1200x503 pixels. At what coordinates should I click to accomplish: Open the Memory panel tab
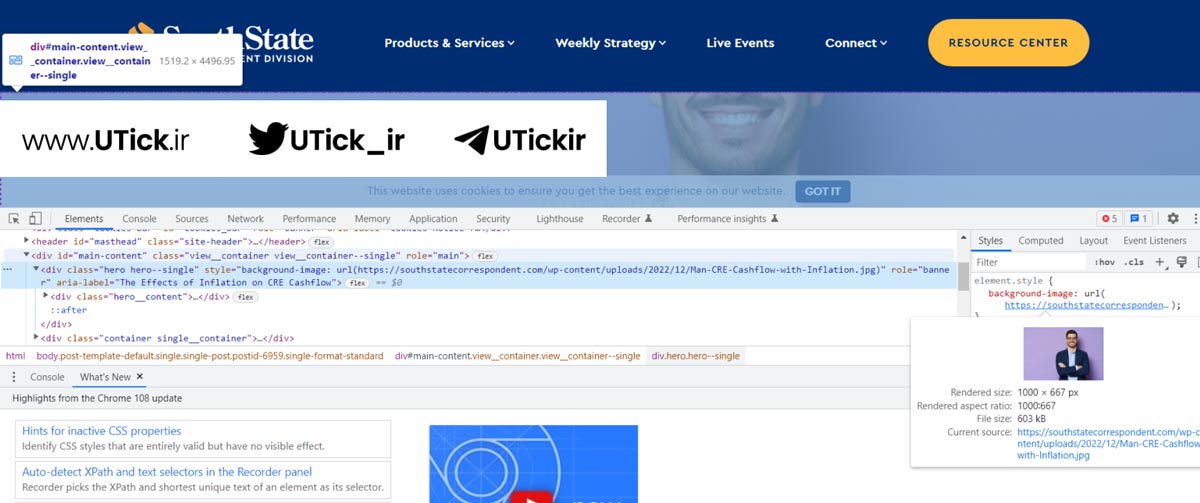tap(372, 218)
